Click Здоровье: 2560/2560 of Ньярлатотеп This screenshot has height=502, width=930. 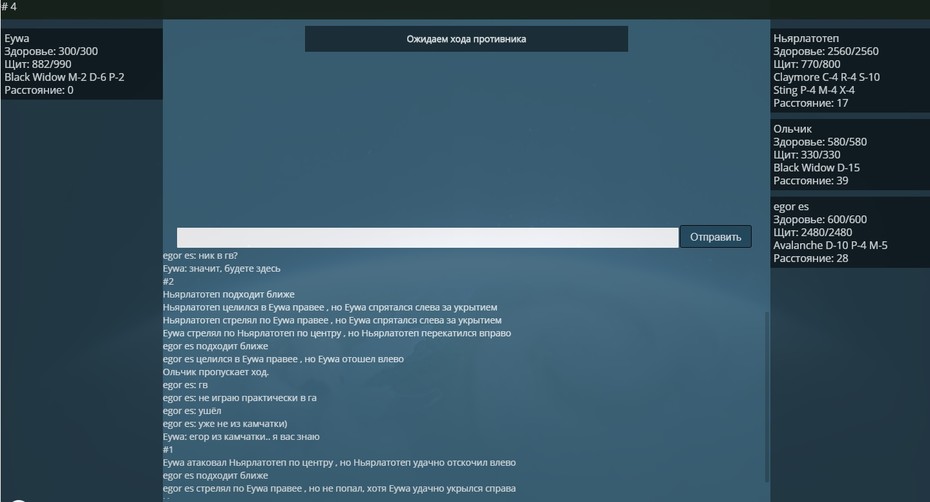point(826,52)
